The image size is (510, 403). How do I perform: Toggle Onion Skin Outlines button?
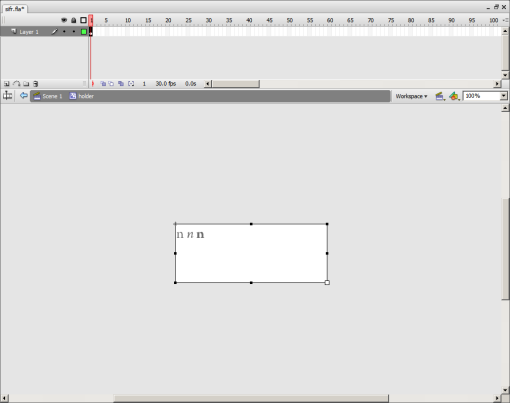pos(111,84)
